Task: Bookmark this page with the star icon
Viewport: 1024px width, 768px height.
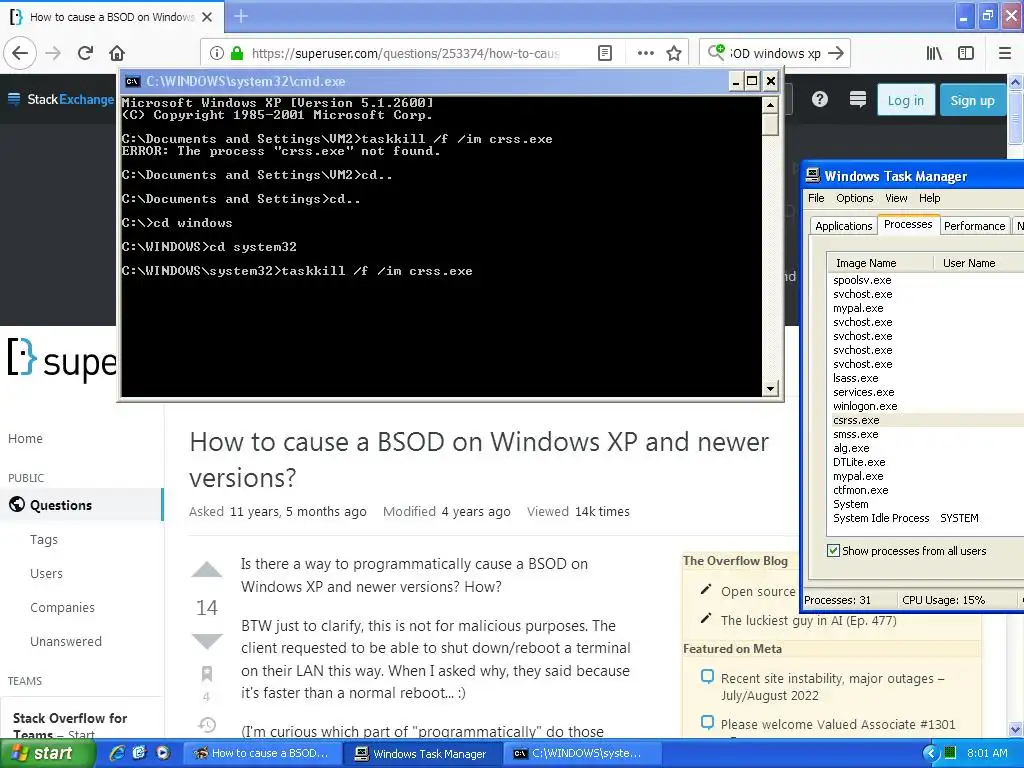Action: 674,53
